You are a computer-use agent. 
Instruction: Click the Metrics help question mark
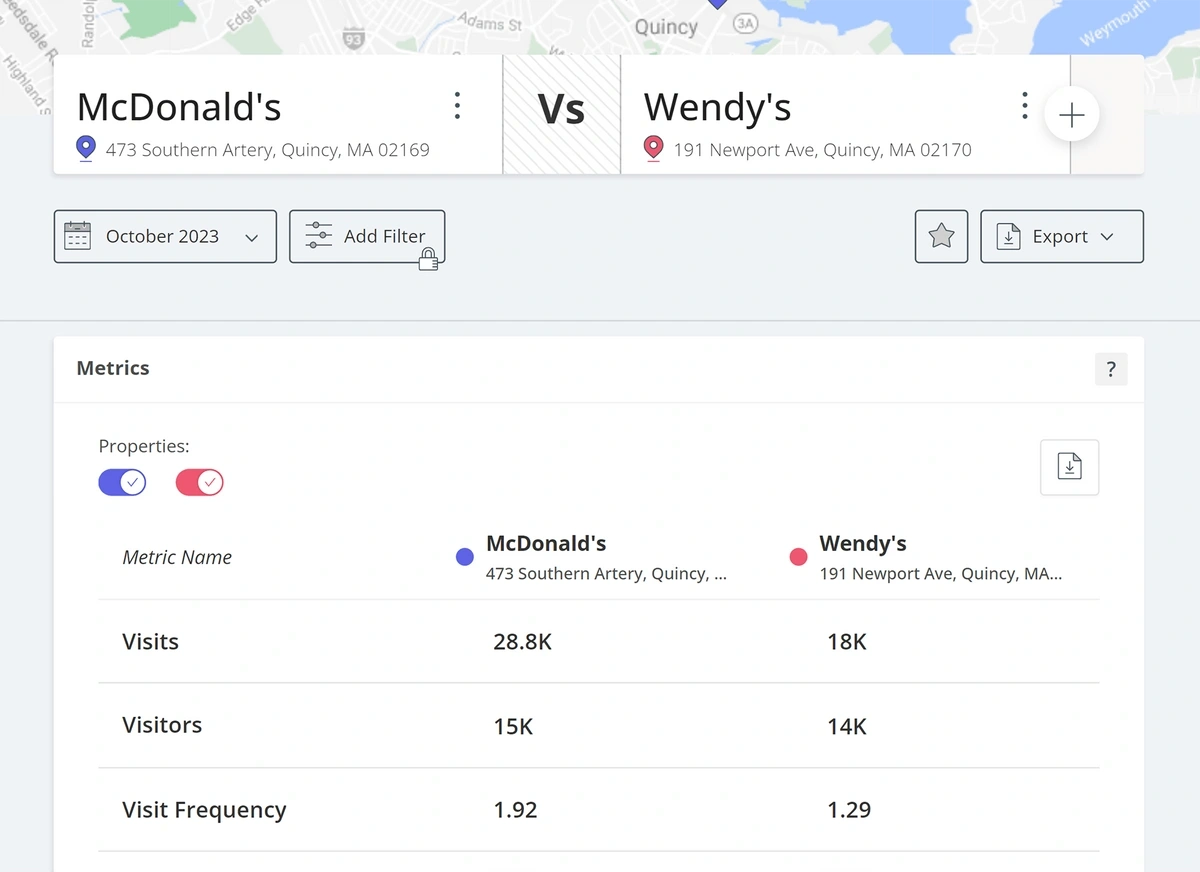[1110, 369]
